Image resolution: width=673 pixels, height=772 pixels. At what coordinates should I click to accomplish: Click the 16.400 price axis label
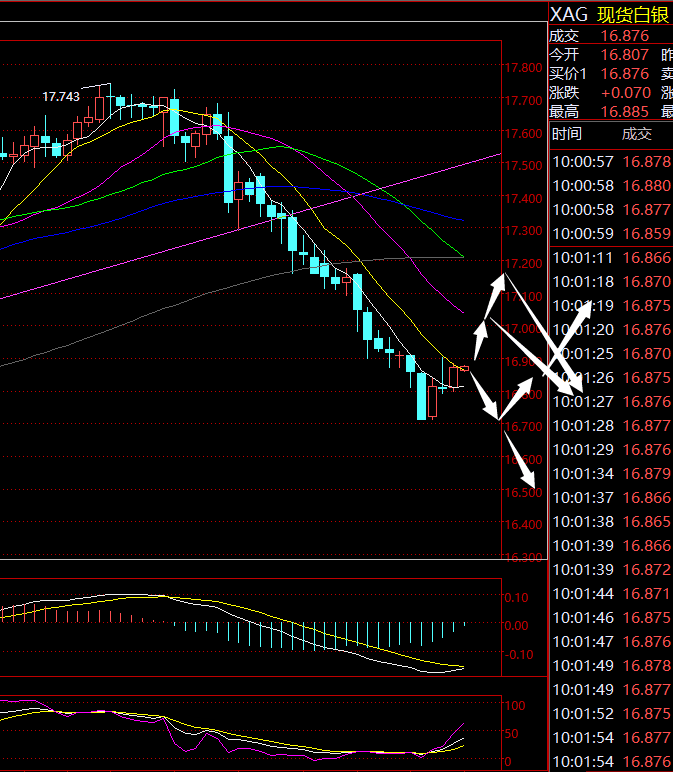pyautogui.click(x=523, y=525)
